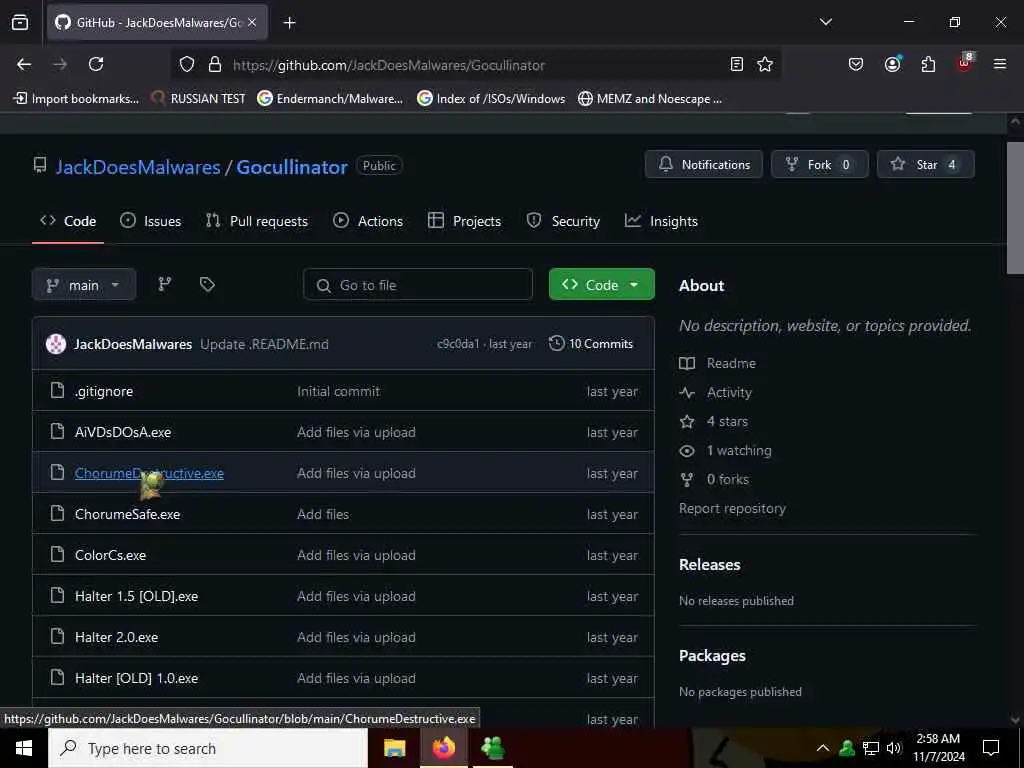Screen dimensions: 1024x768
Task: Open the Readme link in About
Action: [x=718, y=363]
